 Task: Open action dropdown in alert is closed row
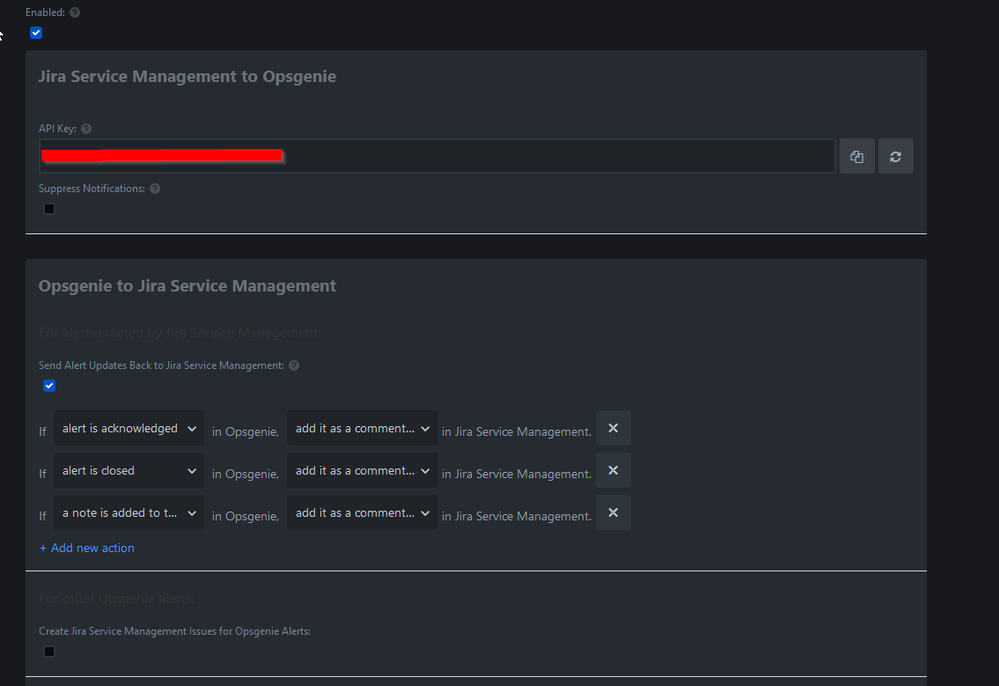[x=362, y=471]
